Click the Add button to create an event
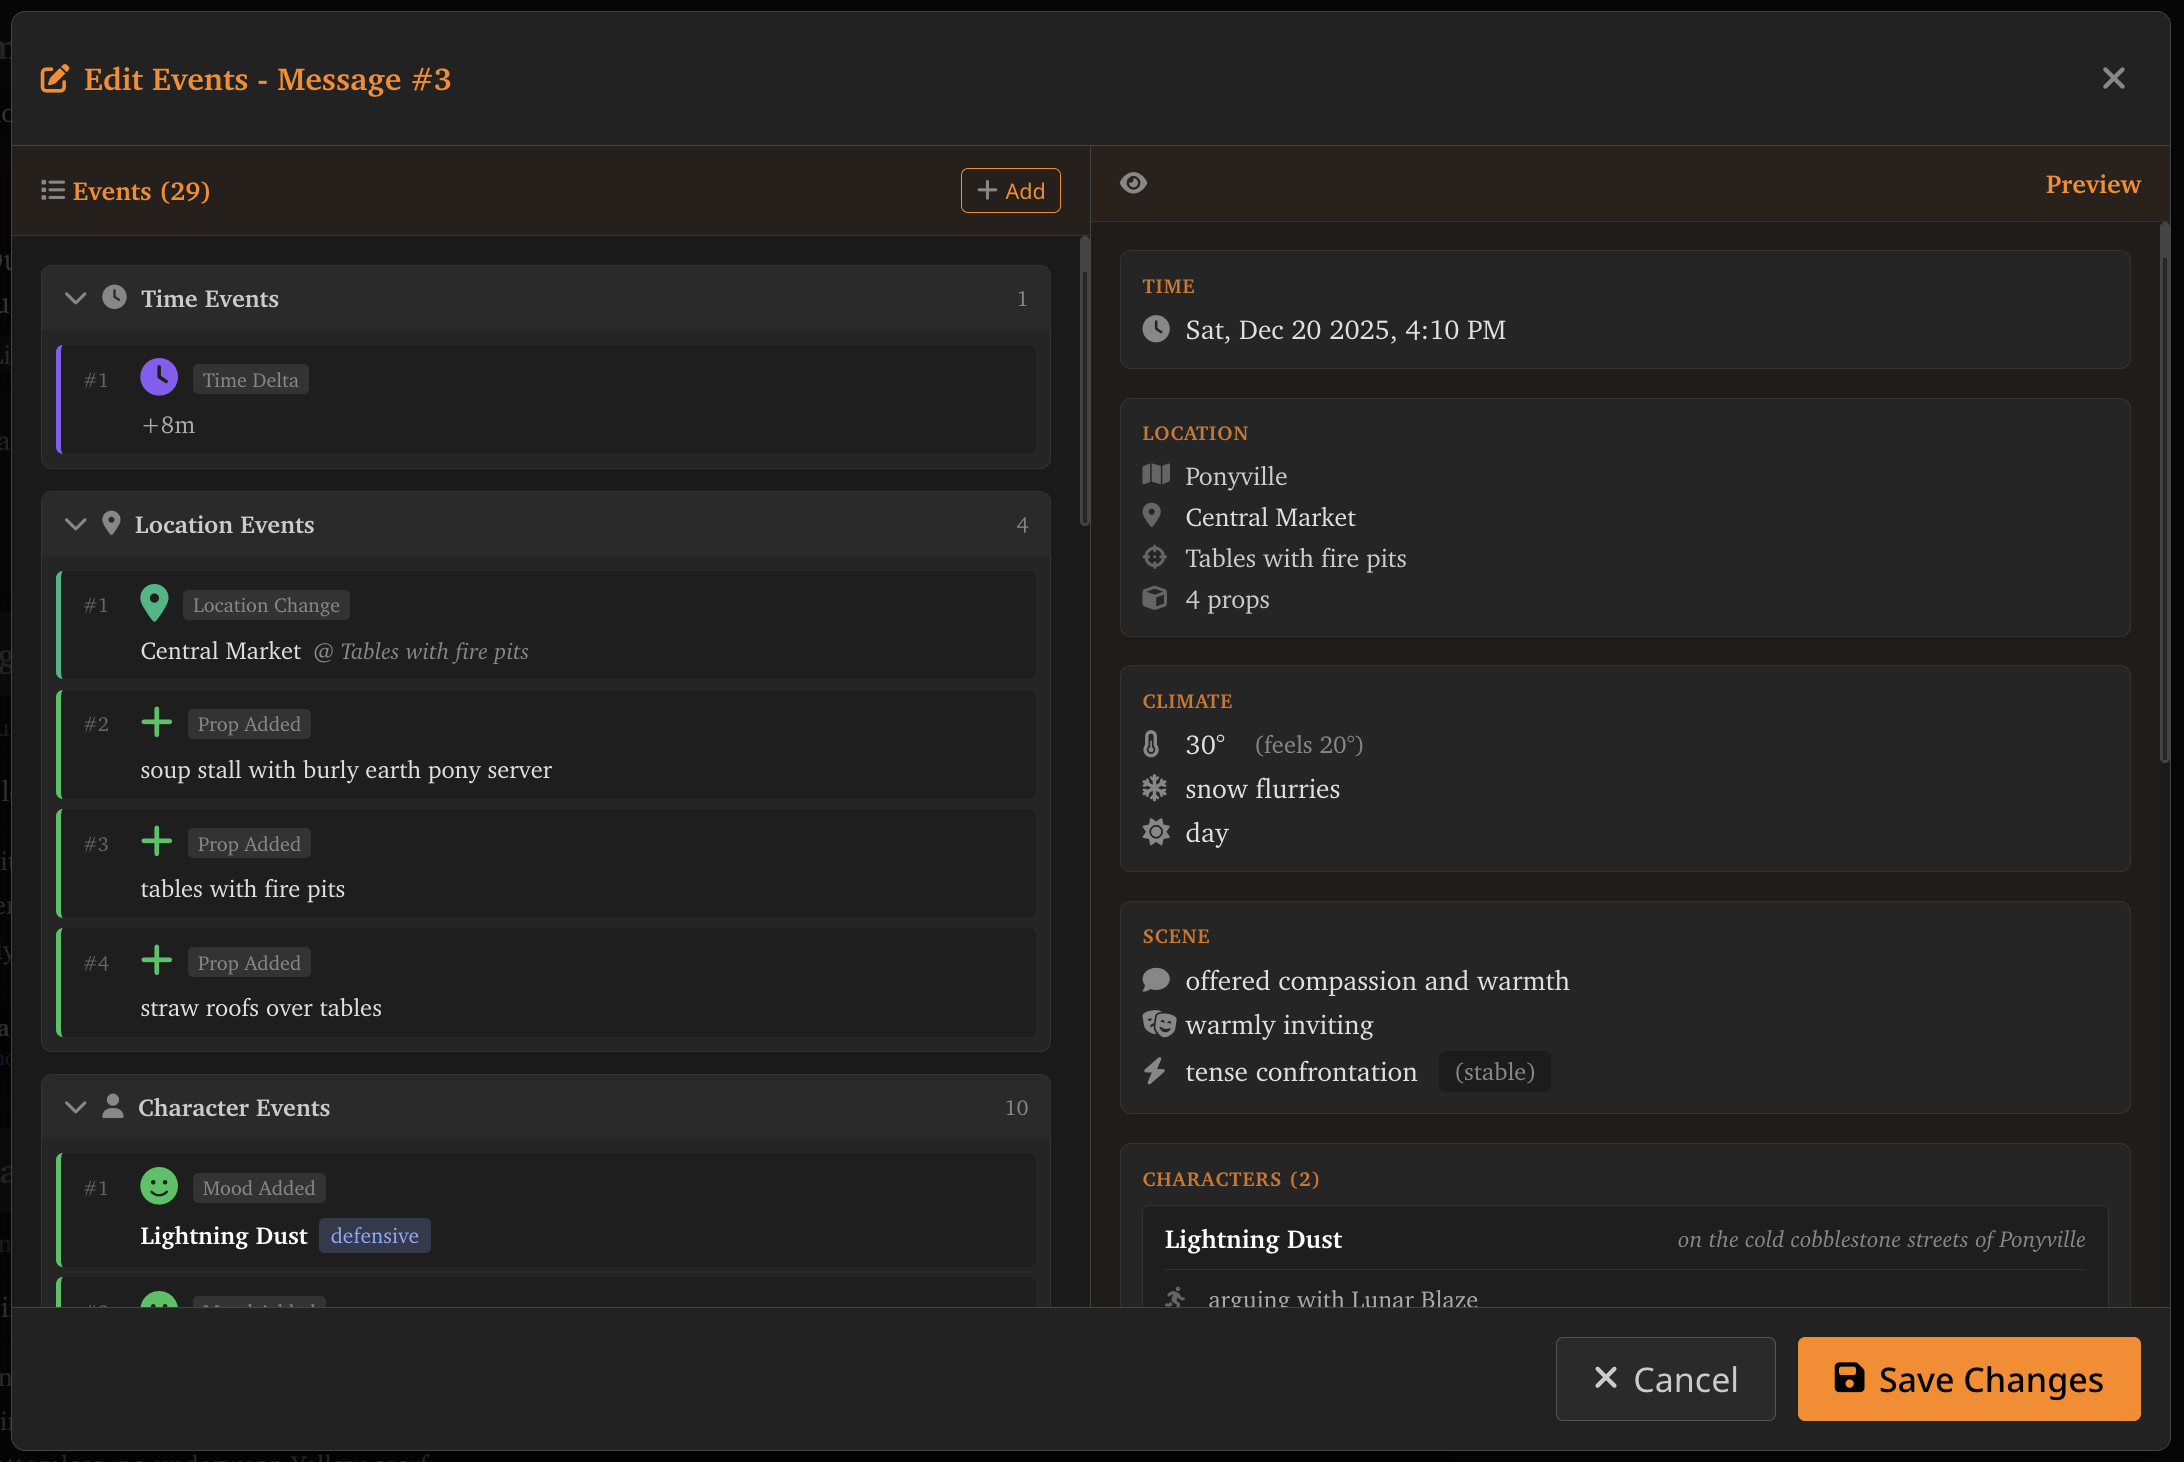The image size is (2184, 1462). pyautogui.click(x=1010, y=190)
